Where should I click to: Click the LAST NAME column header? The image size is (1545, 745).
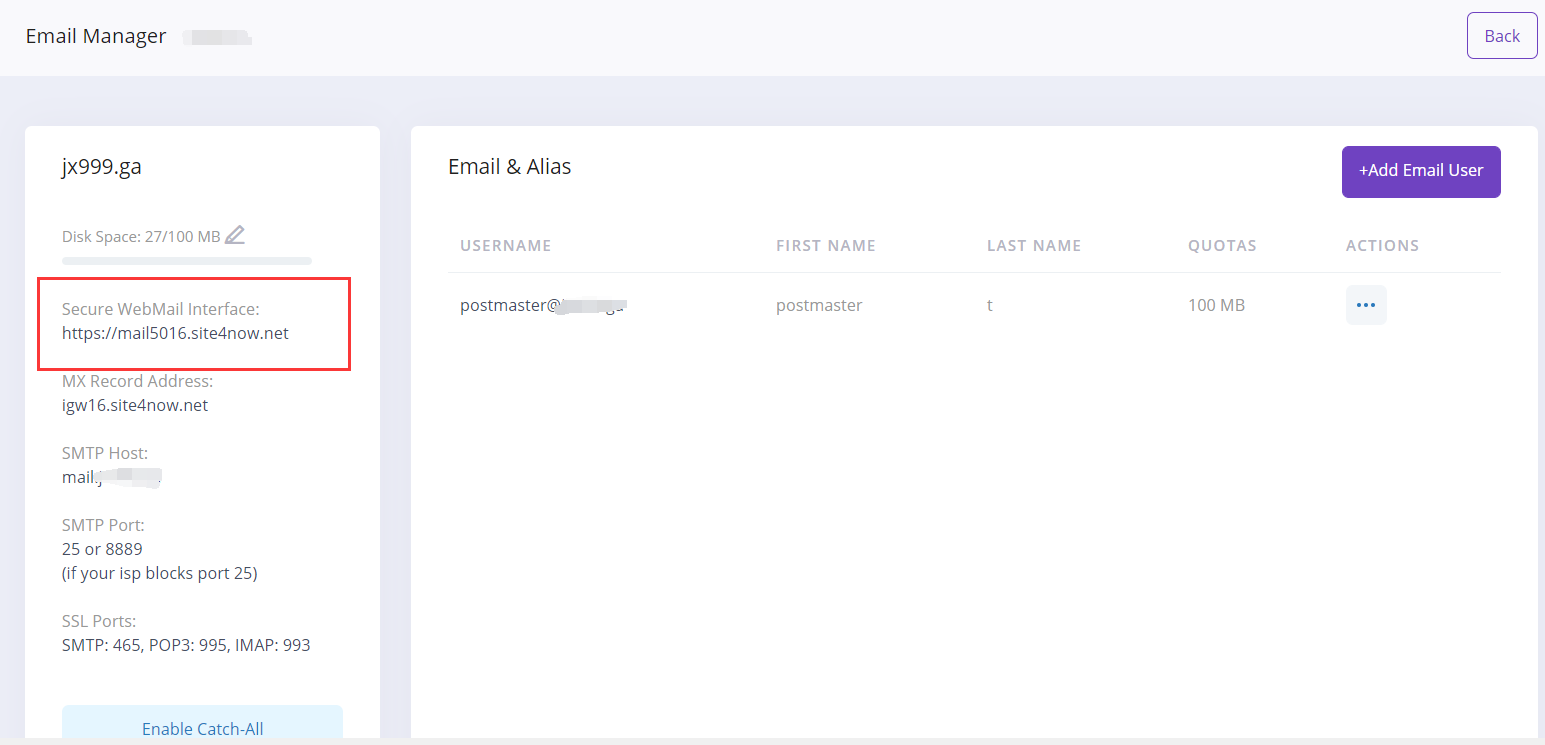[1033, 246]
